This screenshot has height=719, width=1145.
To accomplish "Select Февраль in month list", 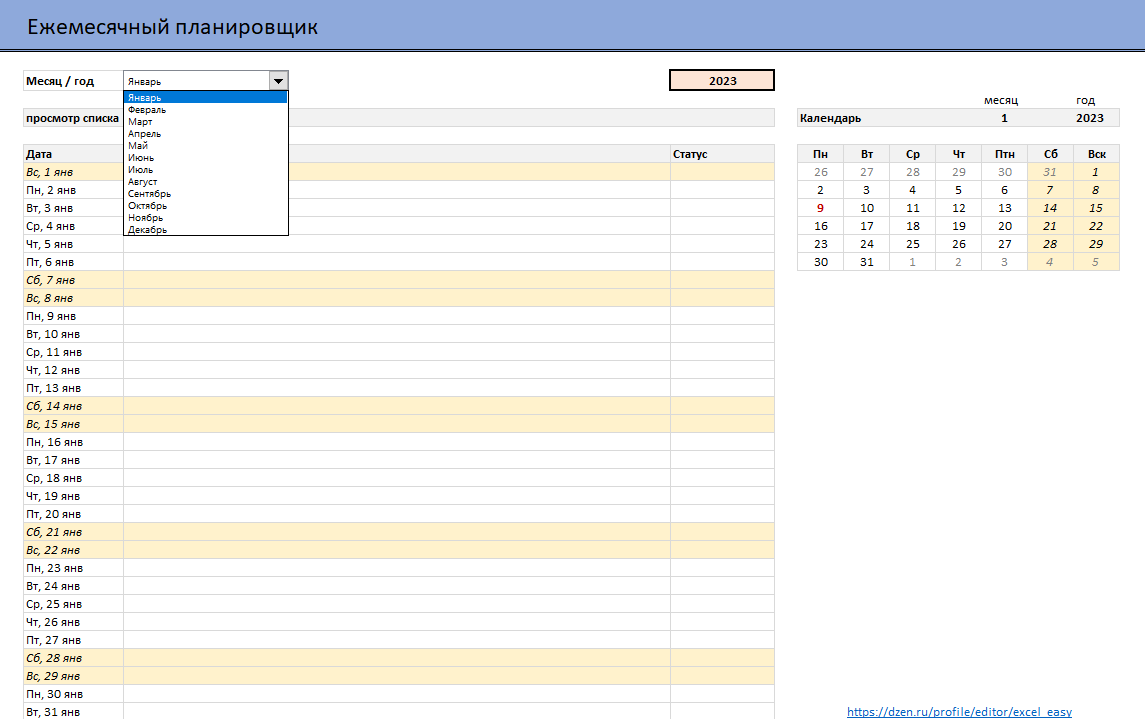I will [x=205, y=109].
